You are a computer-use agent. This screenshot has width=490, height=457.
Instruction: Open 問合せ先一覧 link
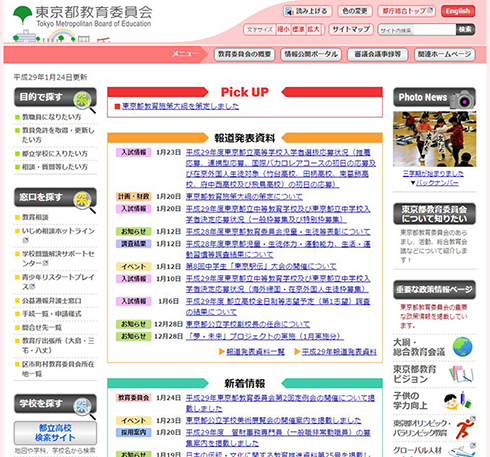coord(42,328)
